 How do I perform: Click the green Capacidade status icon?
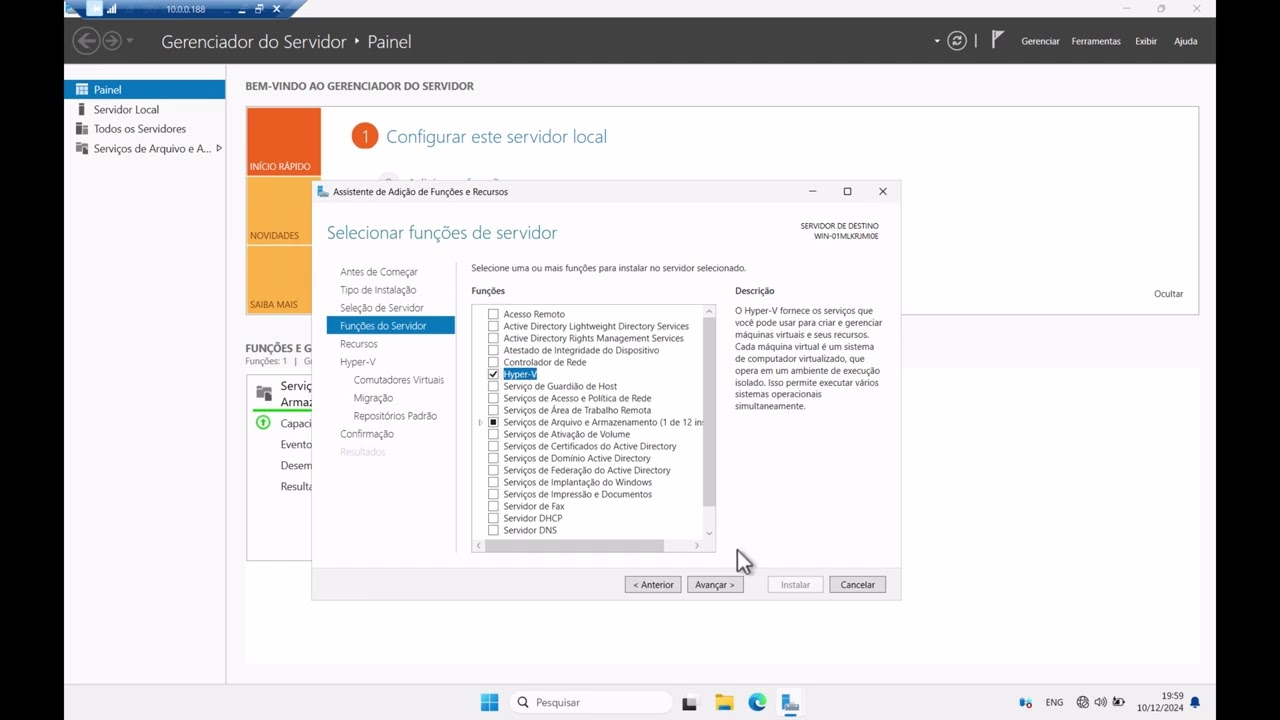pos(263,423)
